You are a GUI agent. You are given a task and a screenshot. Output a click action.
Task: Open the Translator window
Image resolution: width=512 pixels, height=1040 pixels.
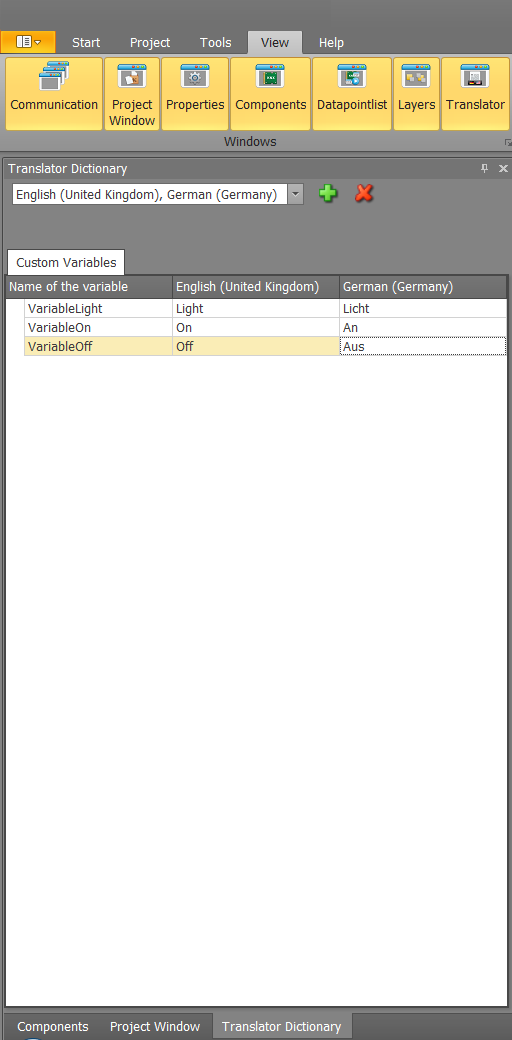point(475,94)
